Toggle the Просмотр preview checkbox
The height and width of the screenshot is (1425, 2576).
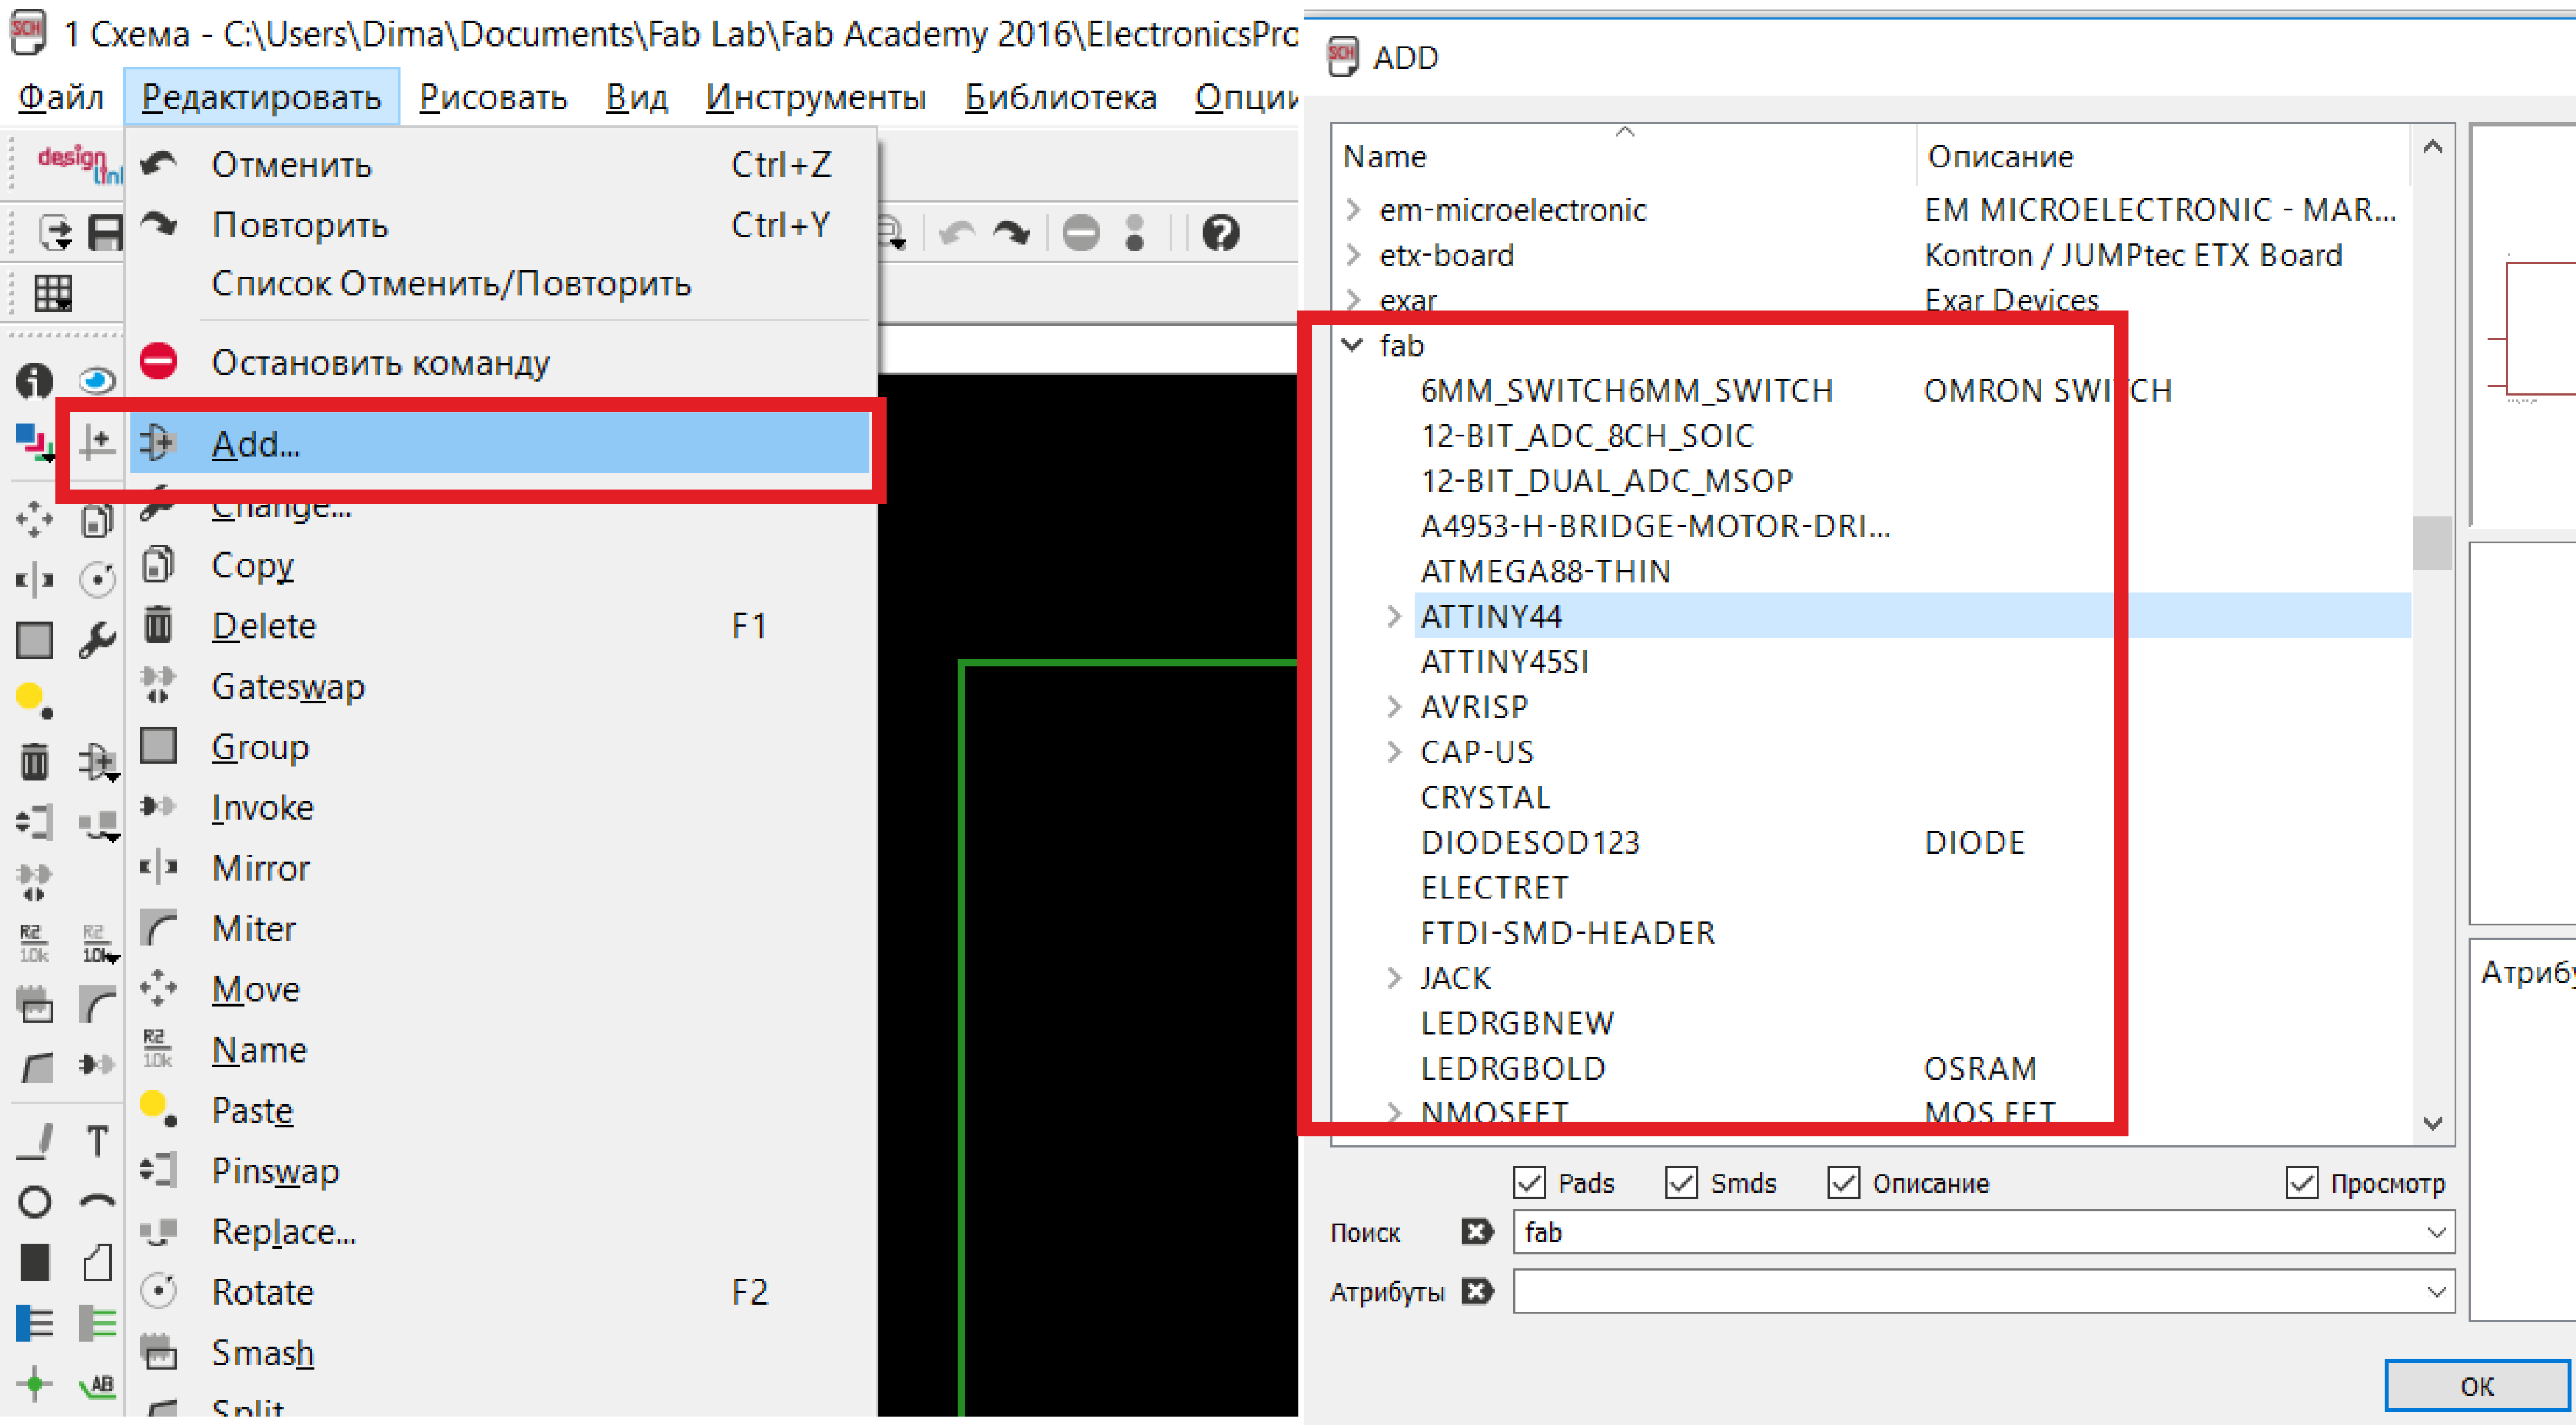(x=2301, y=1182)
